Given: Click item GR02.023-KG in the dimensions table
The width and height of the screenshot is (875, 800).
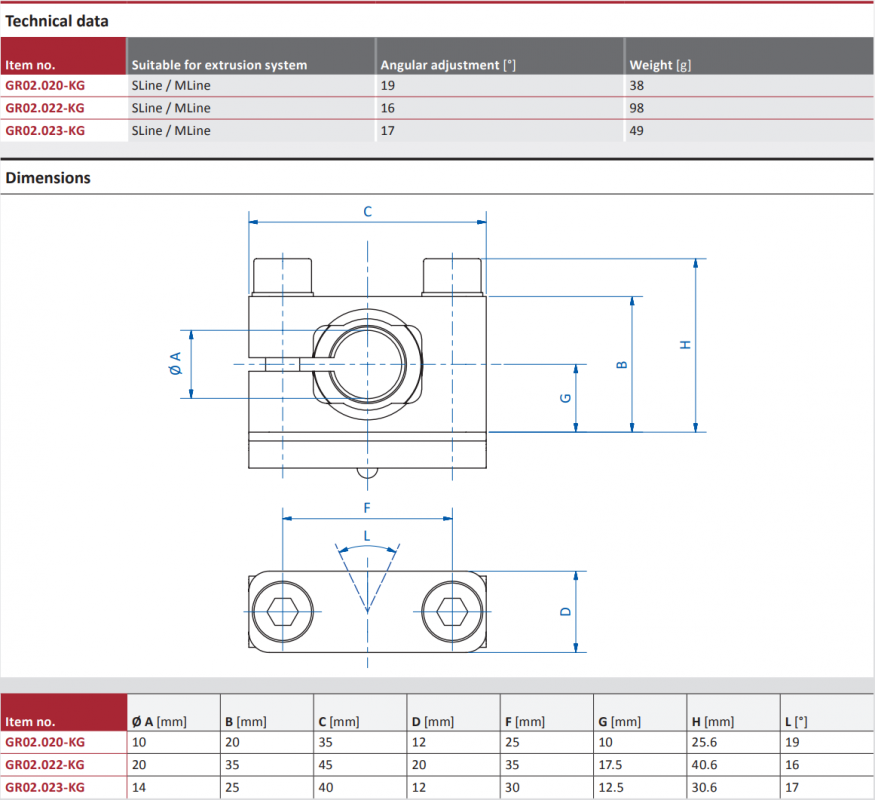Looking at the screenshot, I should coord(45,787).
